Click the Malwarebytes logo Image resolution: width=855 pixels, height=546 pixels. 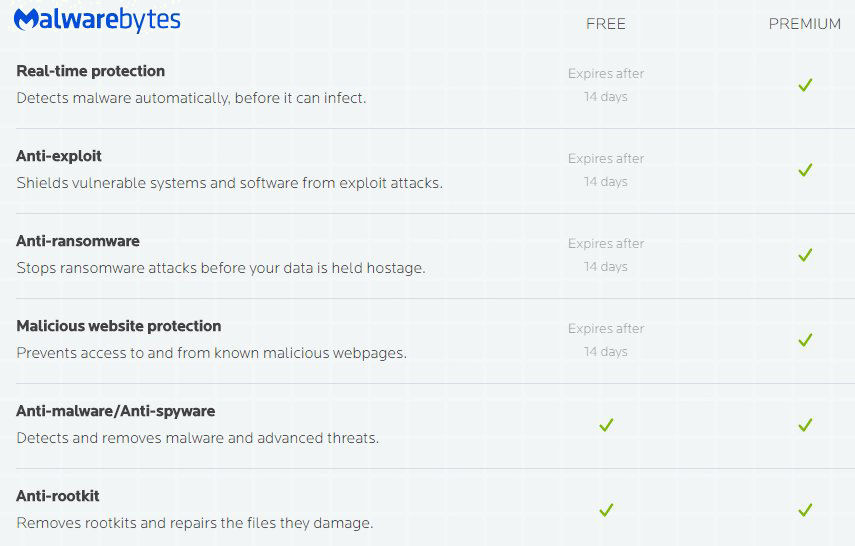tap(97, 19)
